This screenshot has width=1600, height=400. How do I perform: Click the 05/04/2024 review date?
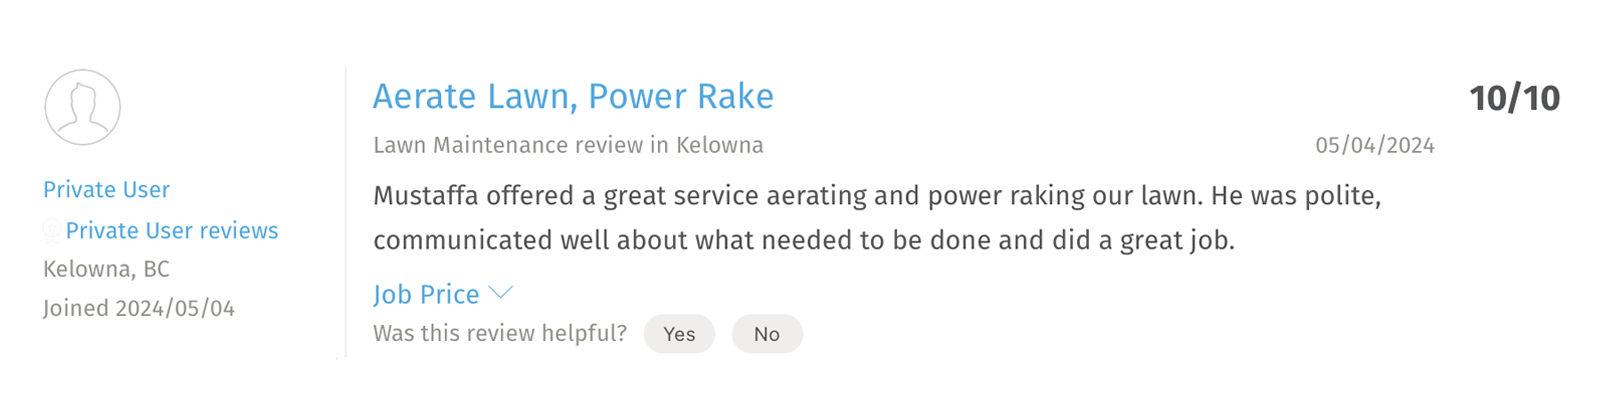click(x=1375, y=146)
